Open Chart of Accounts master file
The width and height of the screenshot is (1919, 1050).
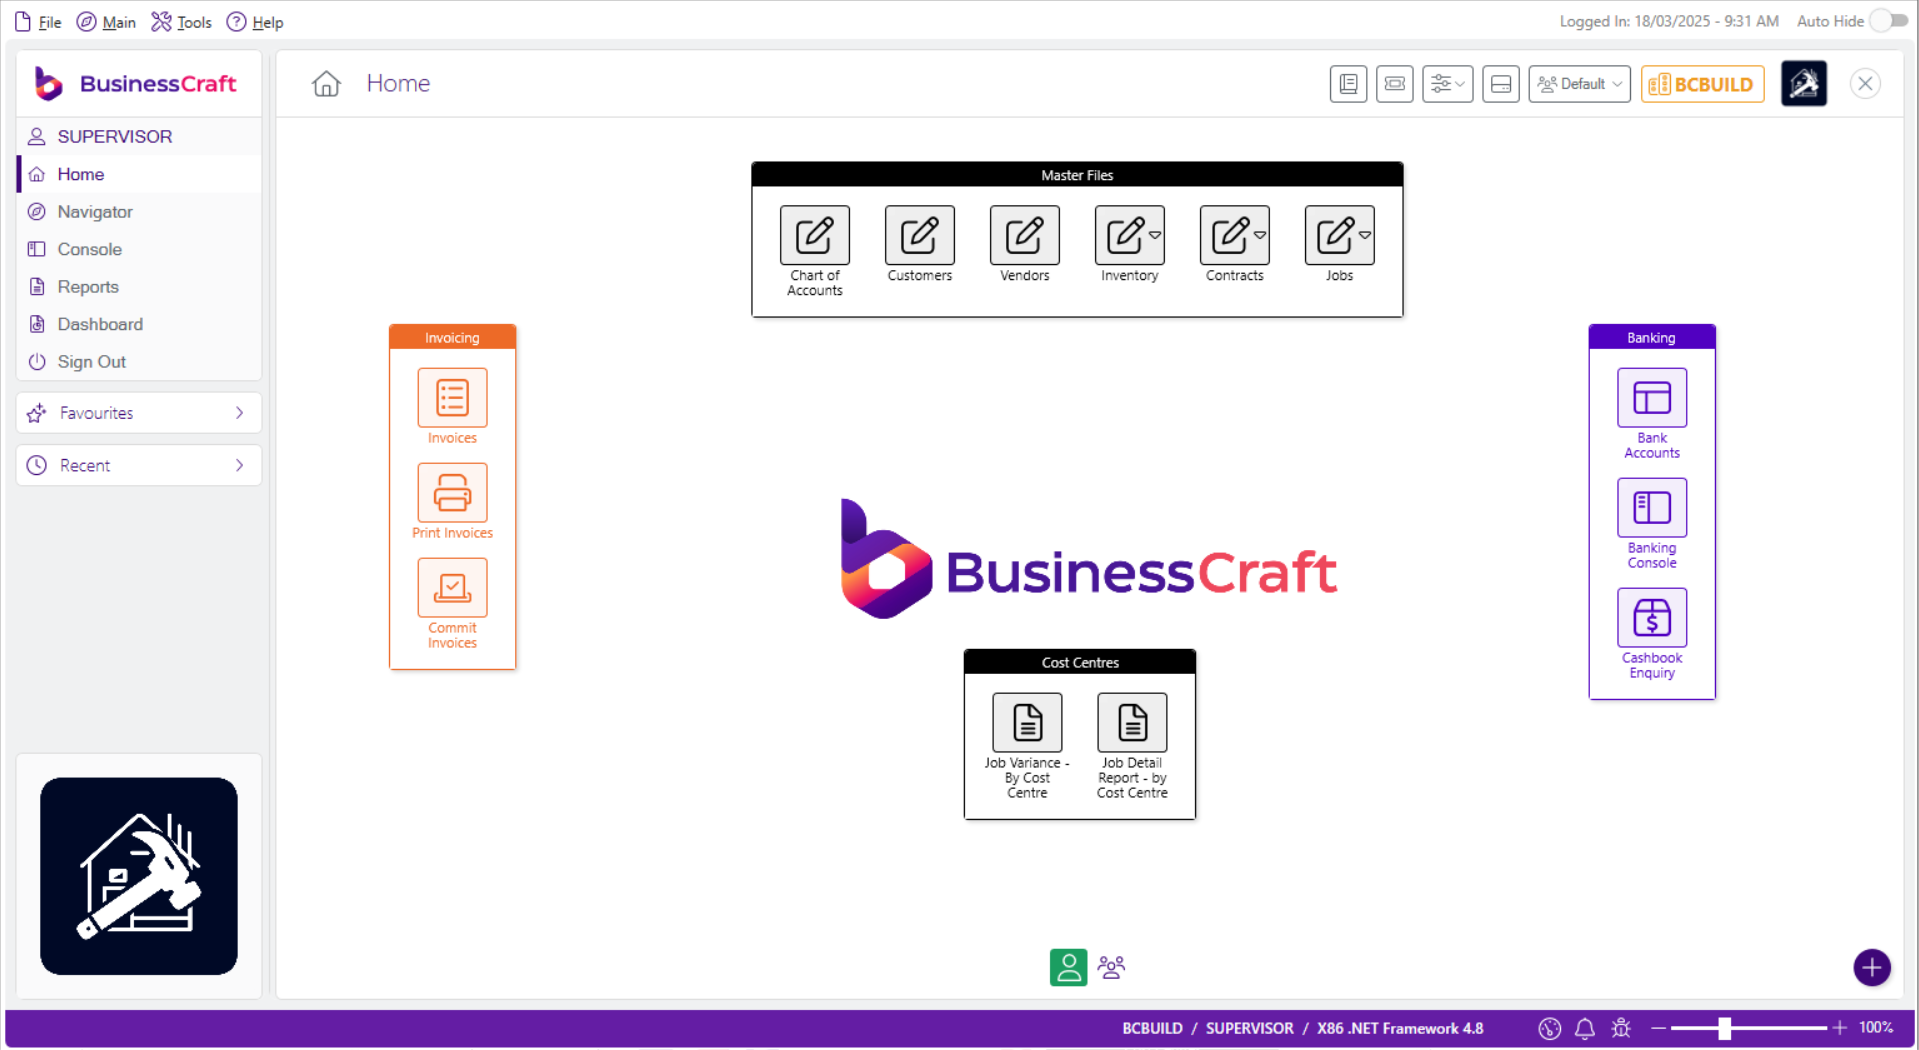pyautogui.click(x=814, y=235)
